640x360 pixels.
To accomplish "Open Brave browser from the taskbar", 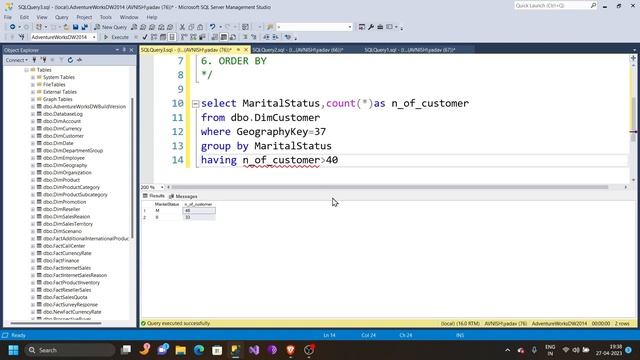I will pos(291,350).
